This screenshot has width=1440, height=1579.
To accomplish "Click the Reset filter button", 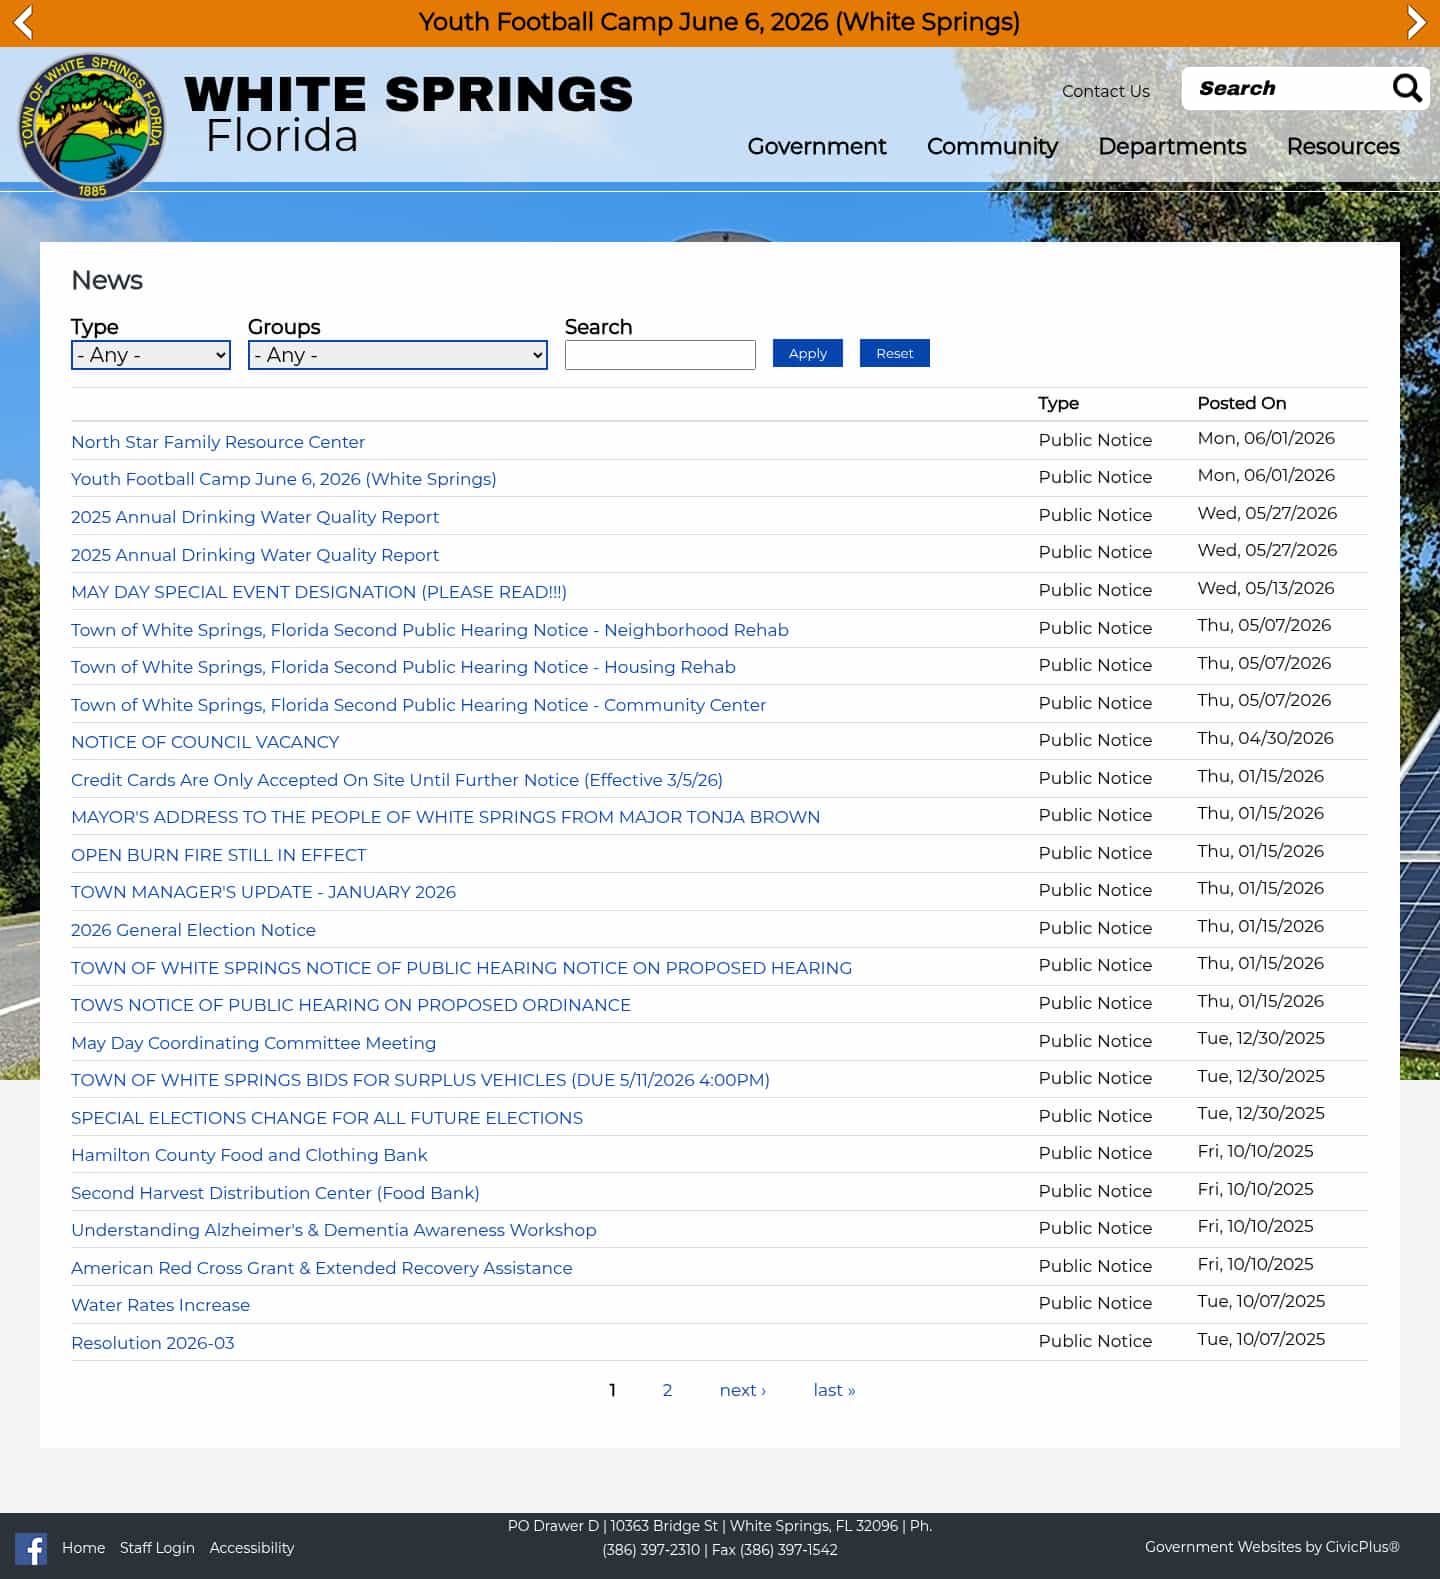I will coord(894,353).
